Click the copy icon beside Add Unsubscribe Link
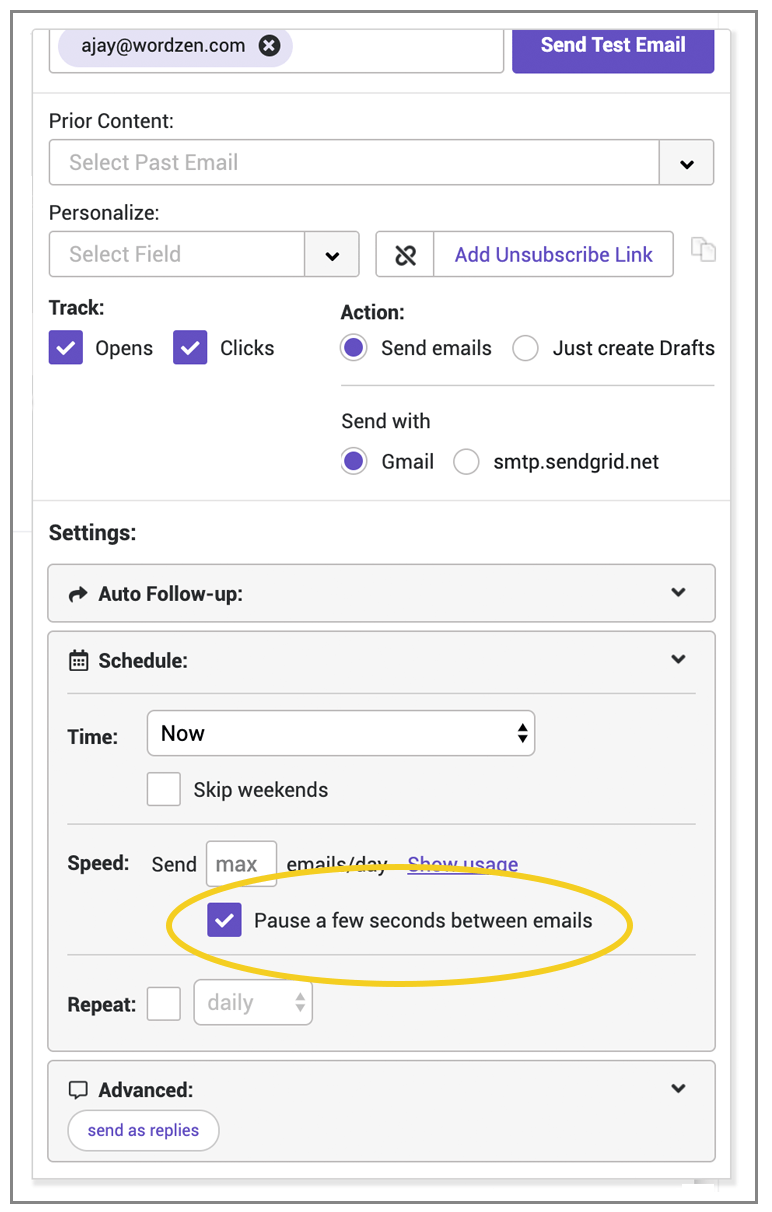Viewport: 772px width, 1212px height. tap(703, 249)
